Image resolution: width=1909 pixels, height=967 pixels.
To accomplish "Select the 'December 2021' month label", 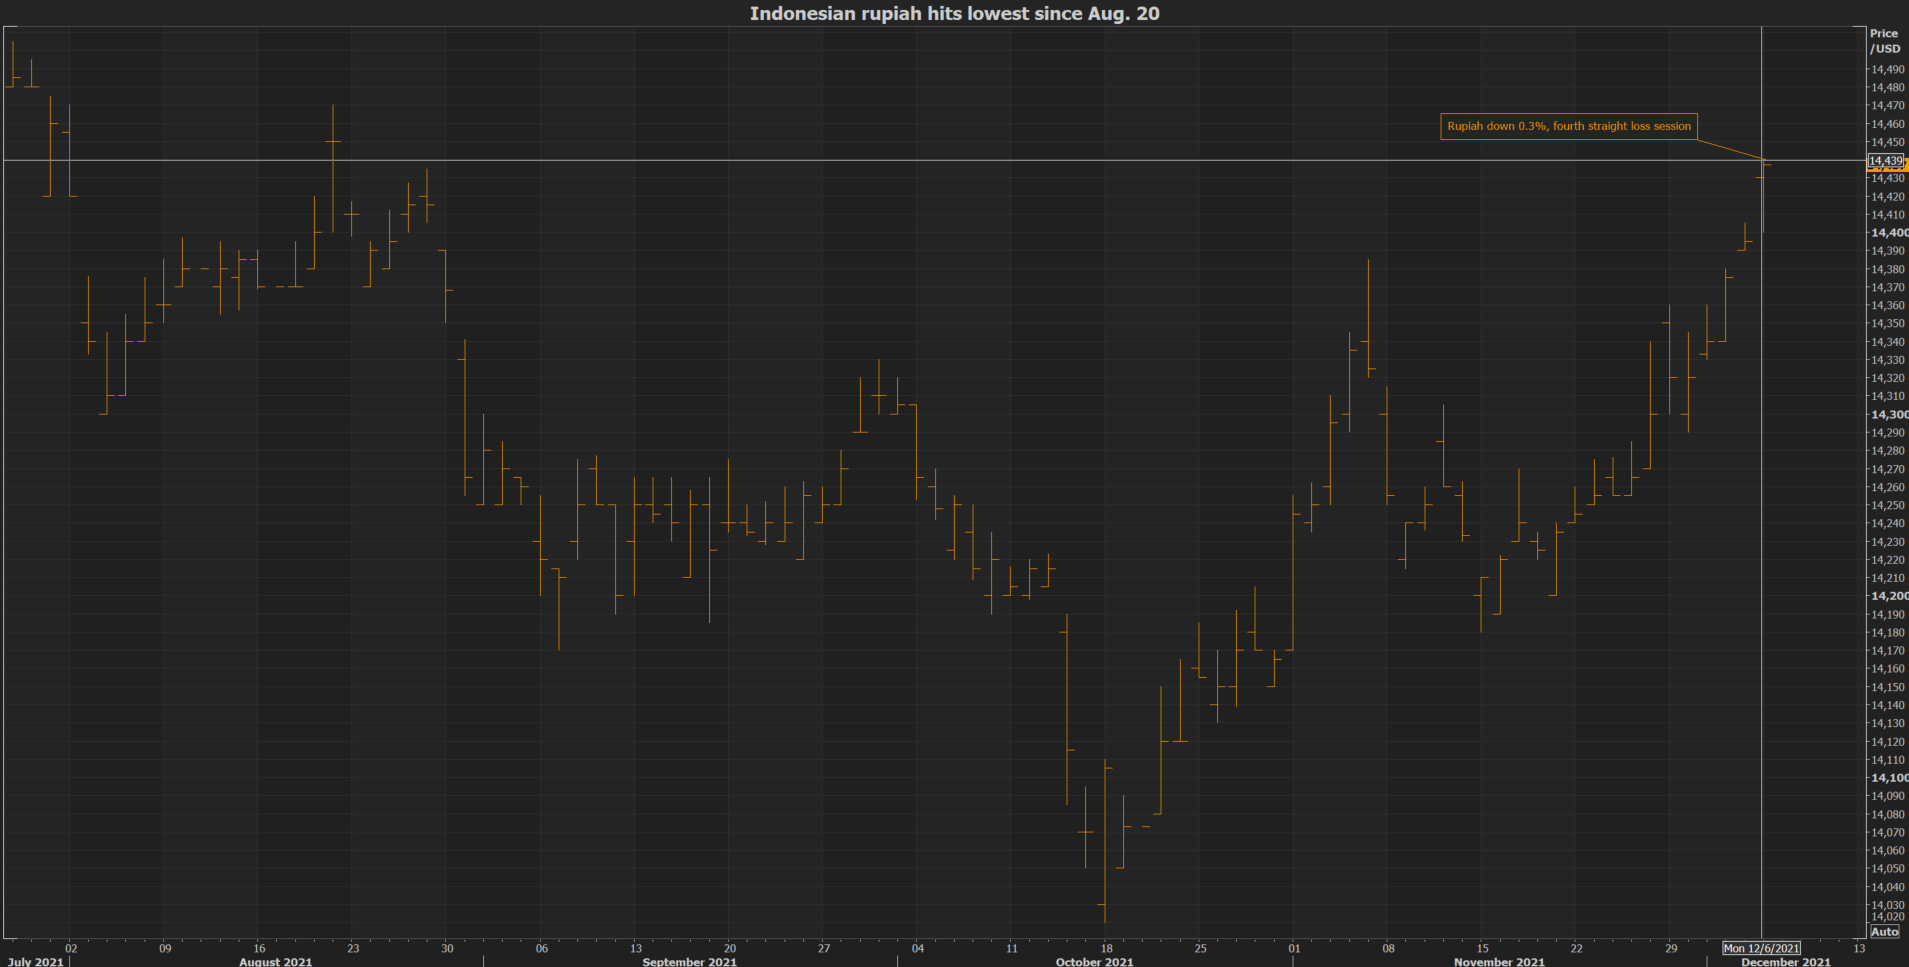I will pyautogui.click(x=1786, y=962).
